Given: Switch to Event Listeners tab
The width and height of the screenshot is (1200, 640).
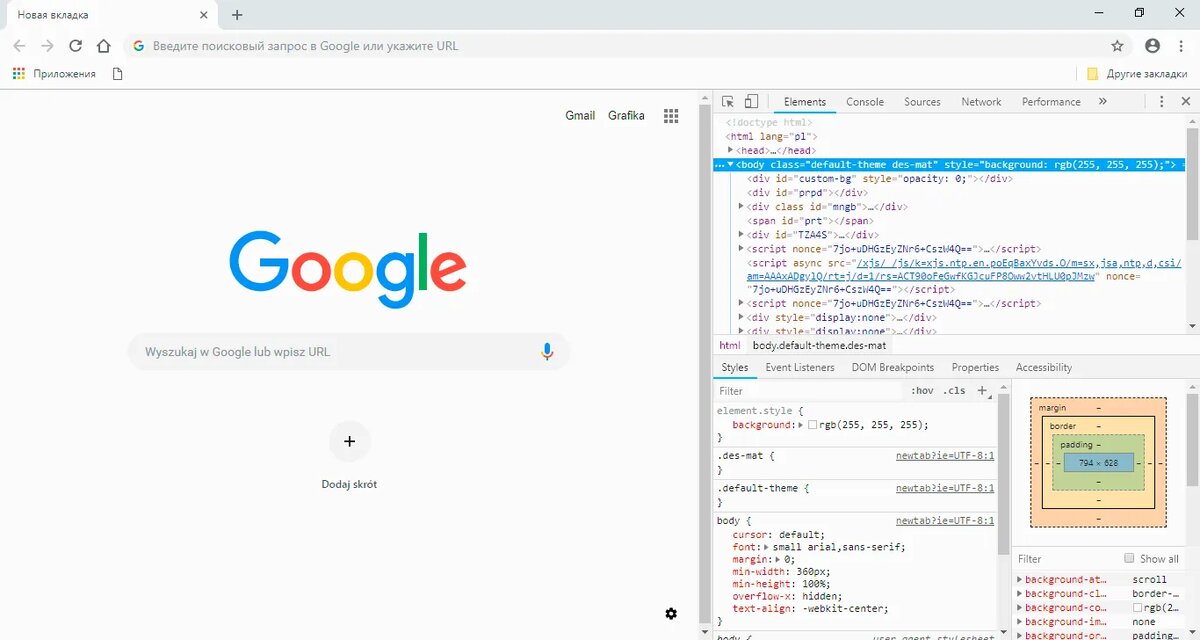Looking at the screenshot, I should tap(800, 368).
